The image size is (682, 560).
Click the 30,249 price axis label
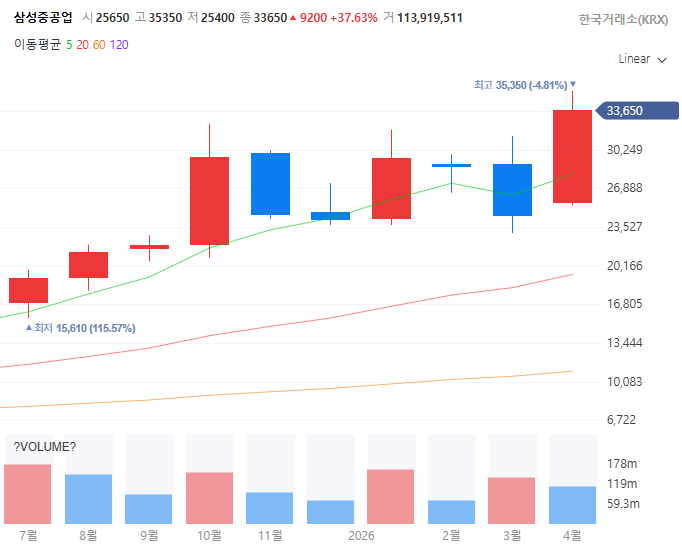point(625,150)
